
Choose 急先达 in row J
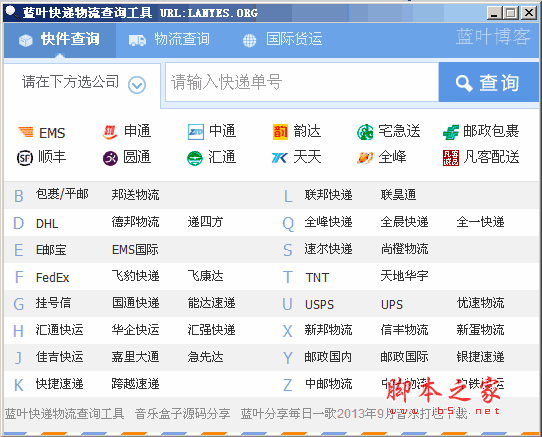[205, 356]
